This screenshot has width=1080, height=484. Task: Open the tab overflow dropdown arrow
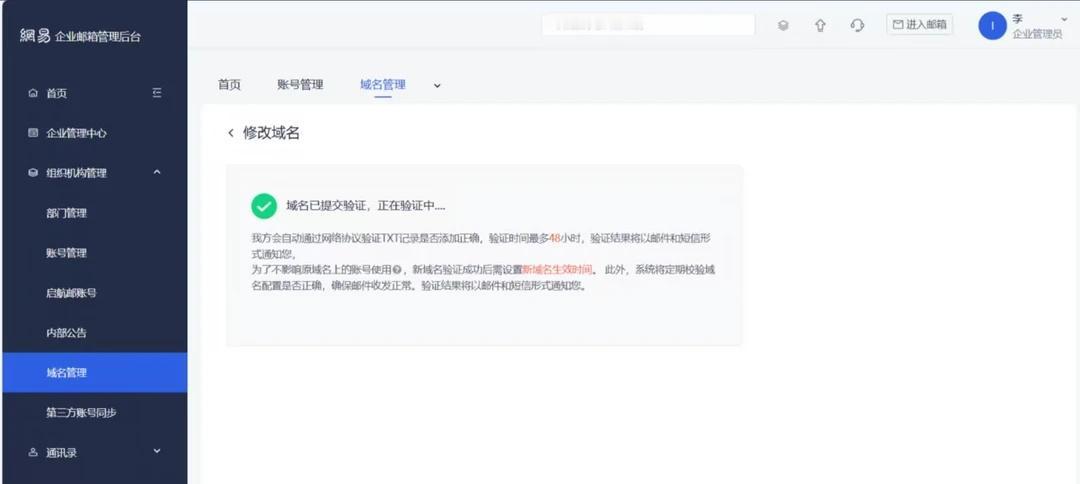pyautogui.click(x=437, y=85)
